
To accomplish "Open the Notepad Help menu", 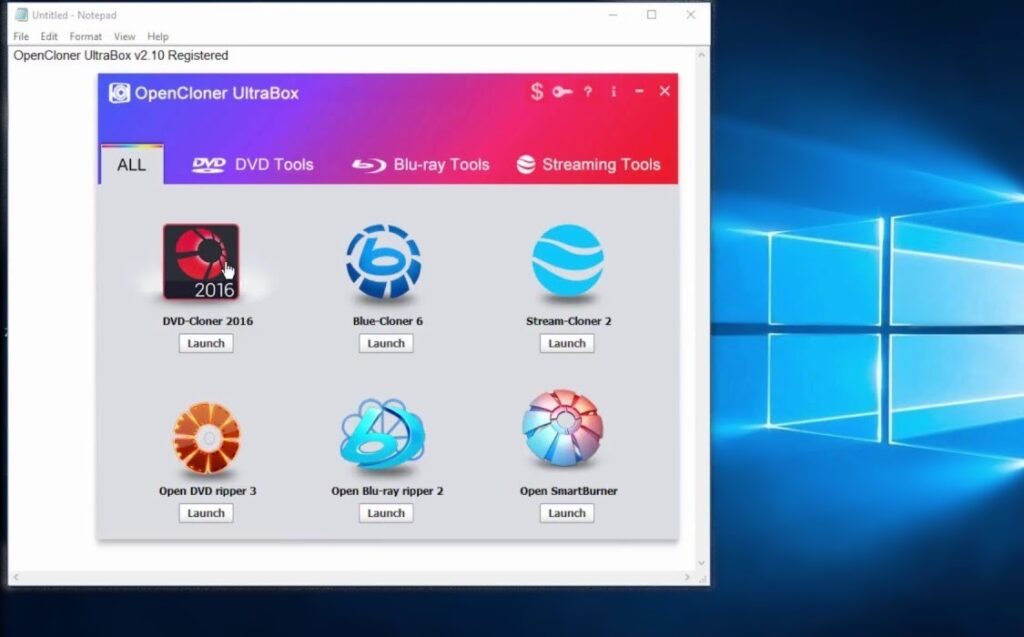I will (157, 37).
